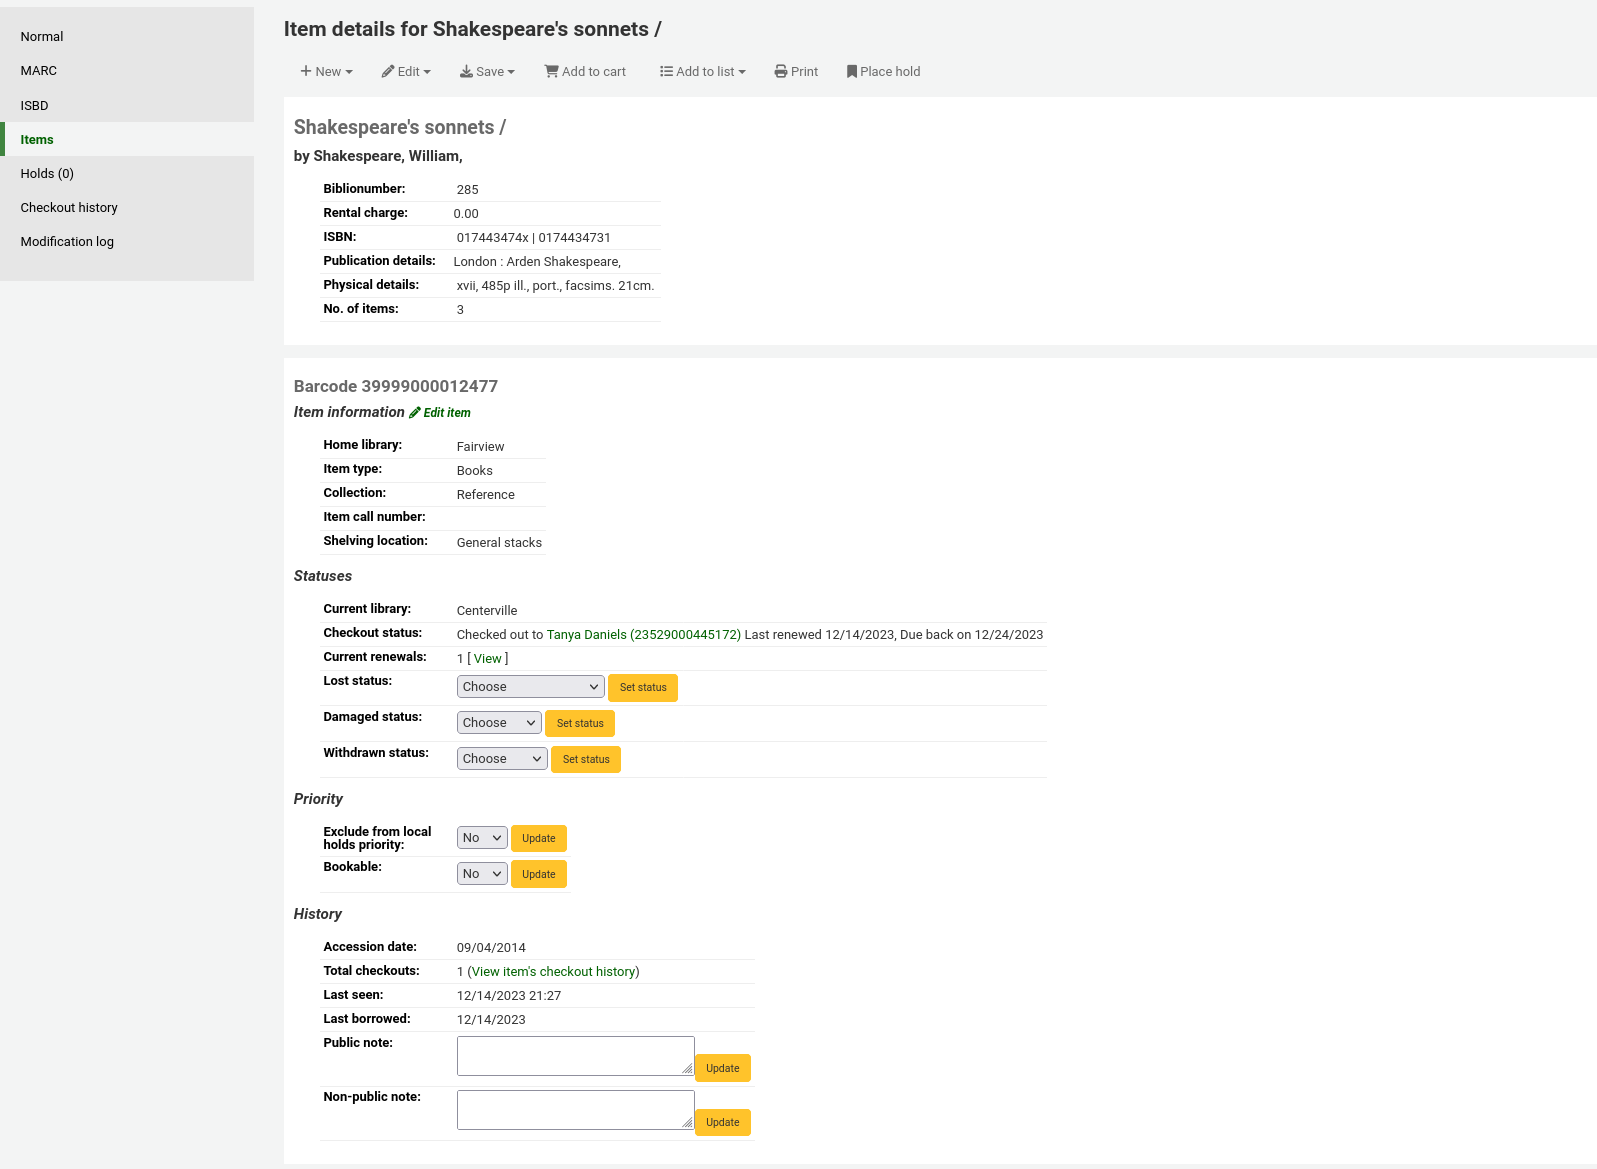Click the plus icon on the New button

click(306, 71)
